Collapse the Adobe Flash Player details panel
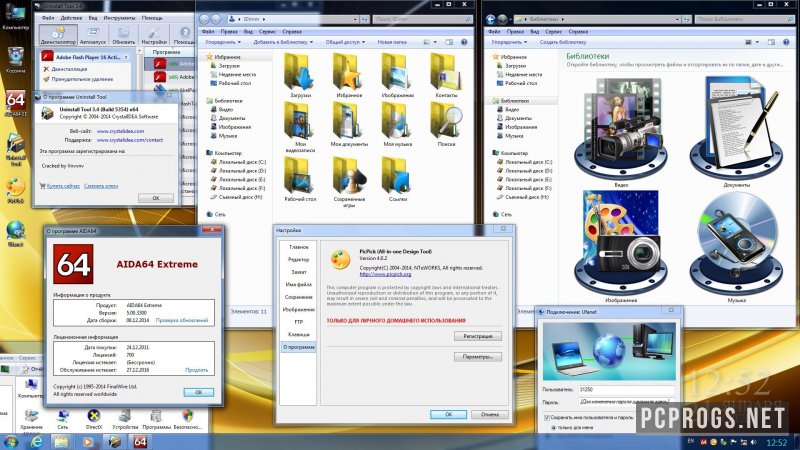800x450 pixels. [x=126, y=57]
